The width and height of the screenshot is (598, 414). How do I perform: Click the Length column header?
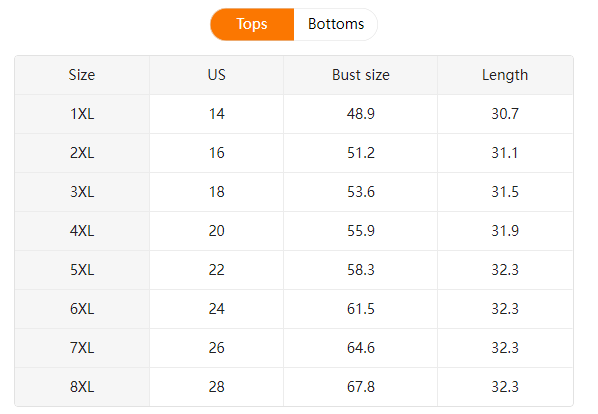point(505,75)
